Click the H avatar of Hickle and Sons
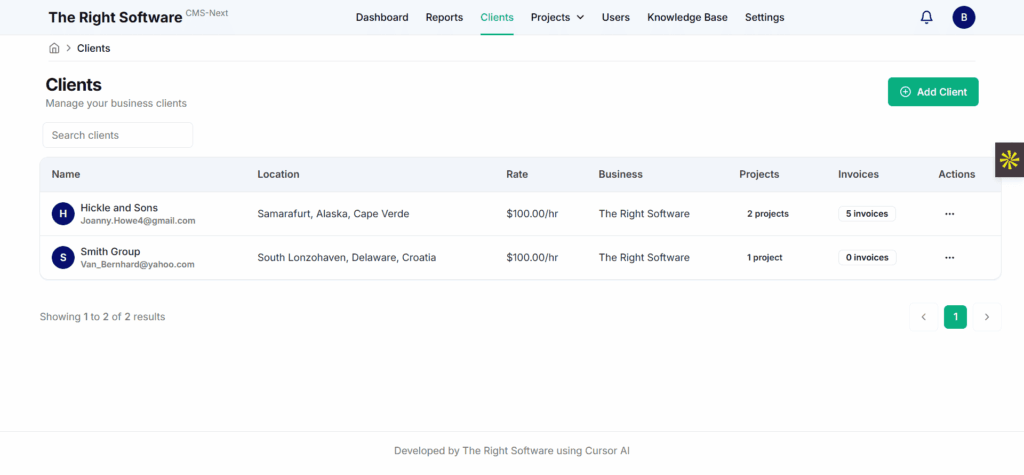 click(63, 214)
